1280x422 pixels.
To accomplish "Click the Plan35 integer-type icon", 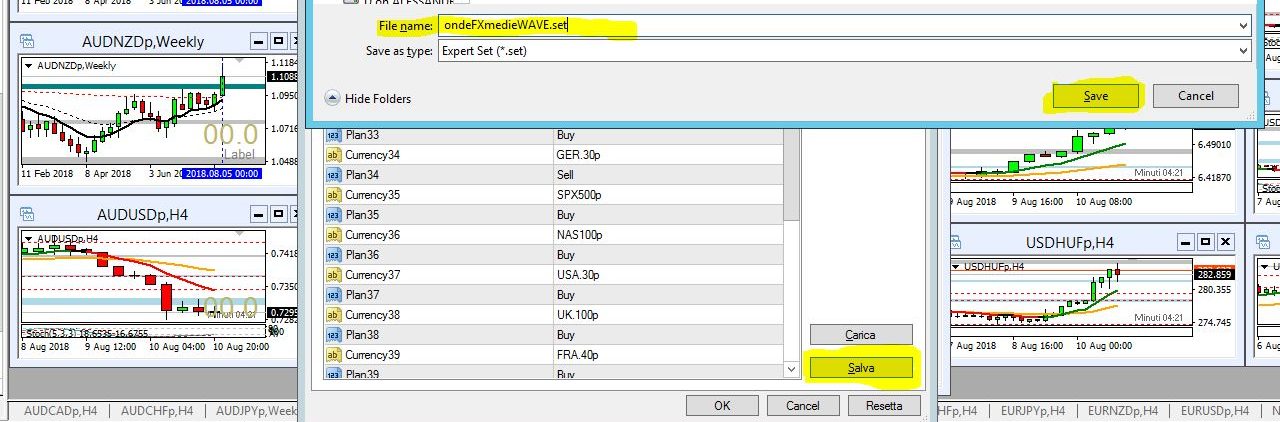I will click(x=334, y=215).
